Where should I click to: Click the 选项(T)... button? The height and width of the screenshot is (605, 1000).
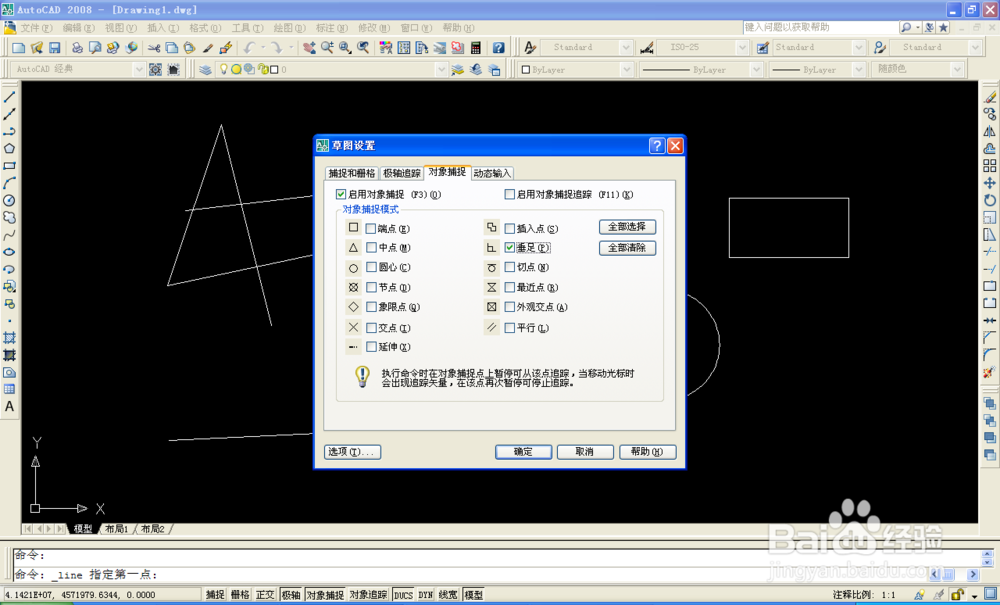click(353, 452)
